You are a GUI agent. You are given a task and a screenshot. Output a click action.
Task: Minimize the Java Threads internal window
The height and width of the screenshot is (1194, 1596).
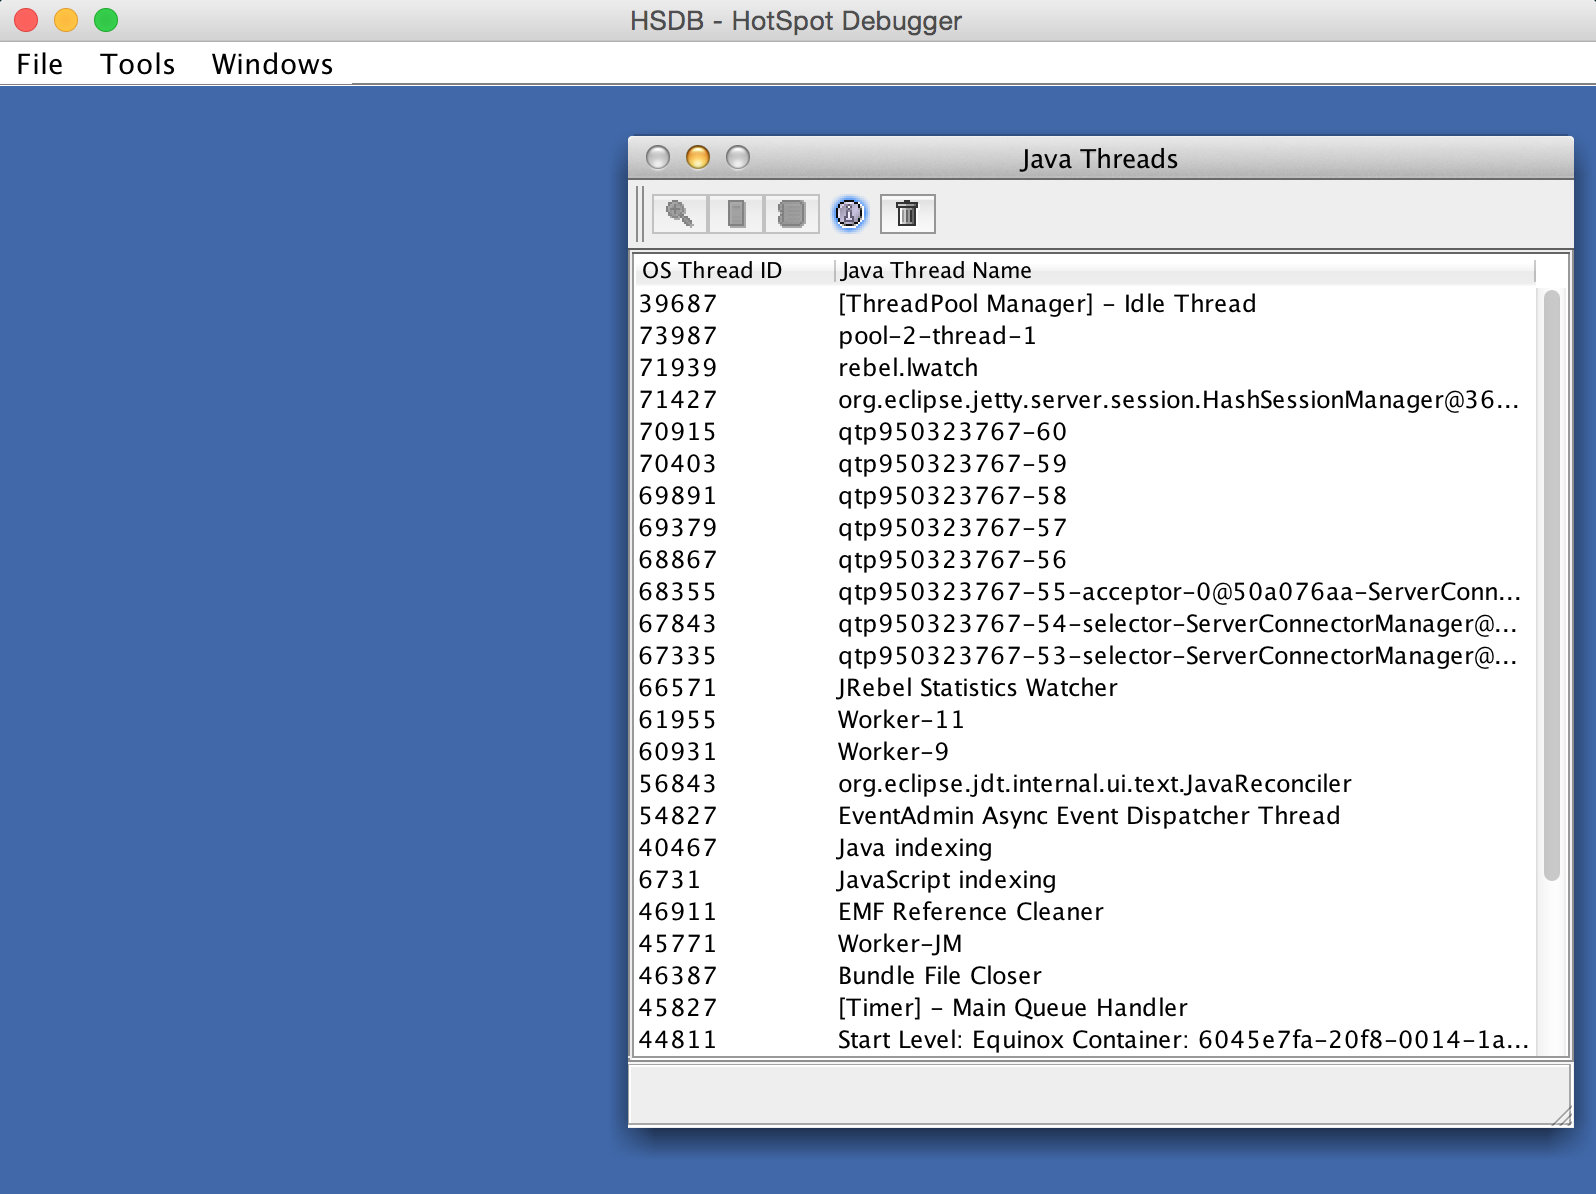click(x=698, y=158)
